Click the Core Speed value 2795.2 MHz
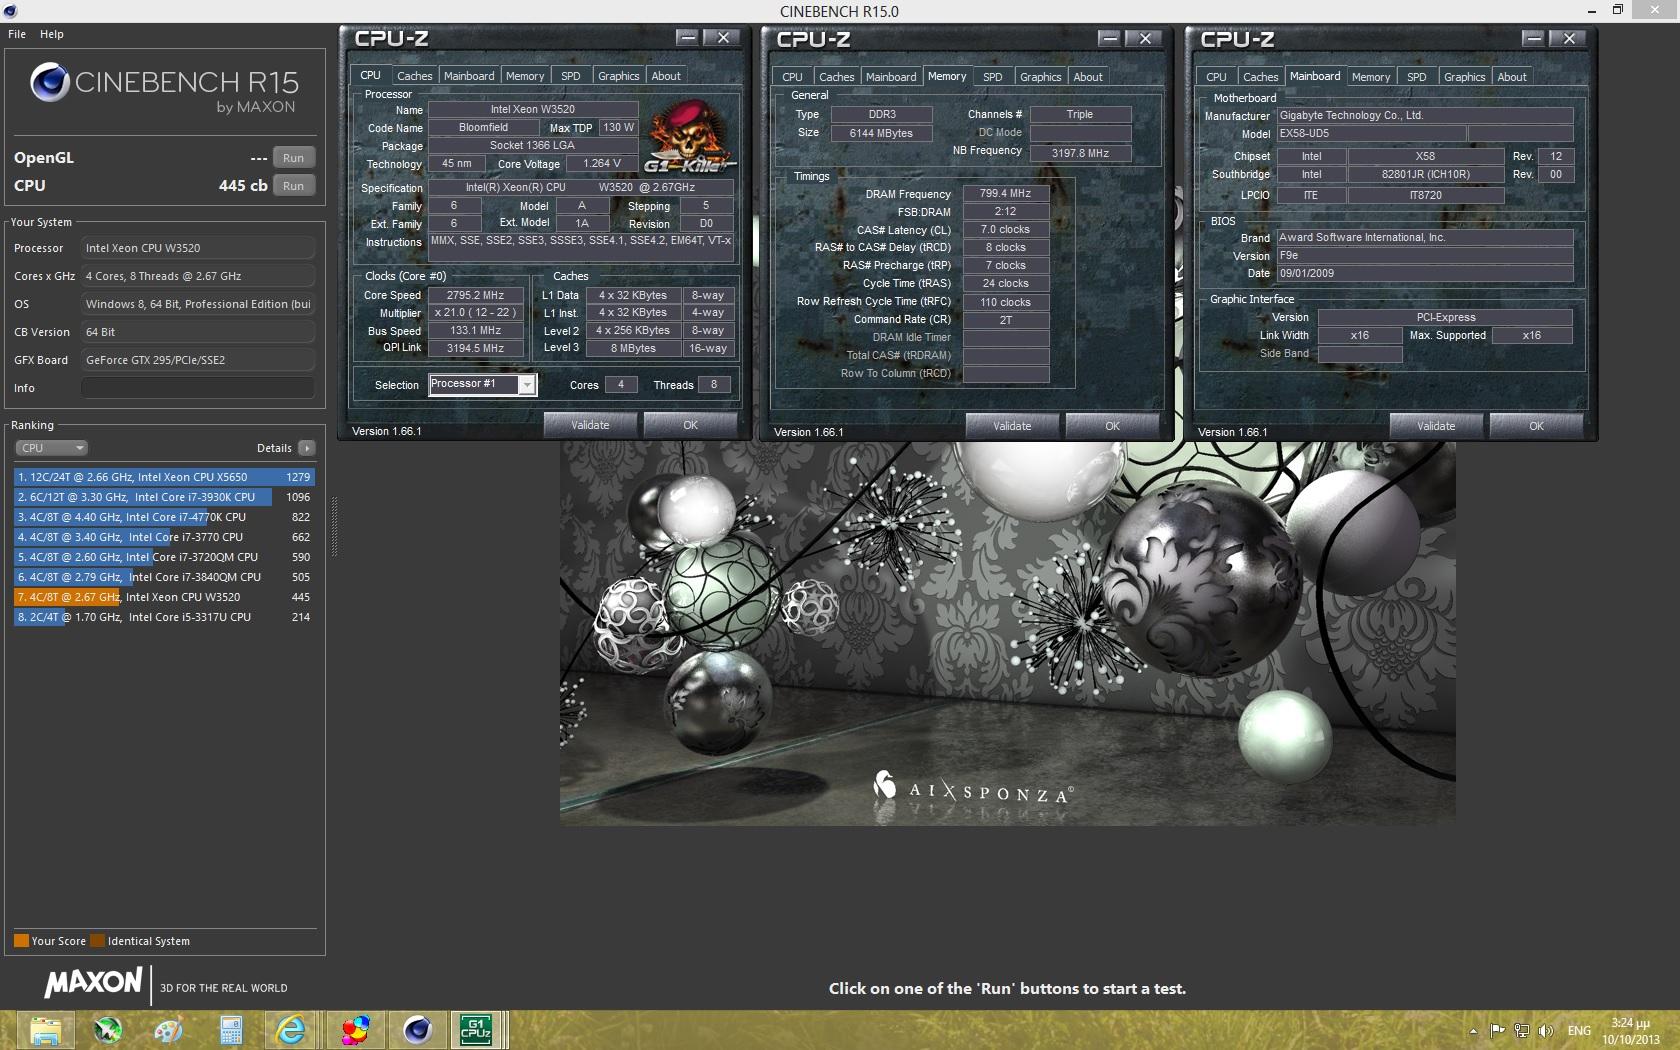Image resolution: width=1680 pixels, height=1050 pixels. tap(475, 295)
